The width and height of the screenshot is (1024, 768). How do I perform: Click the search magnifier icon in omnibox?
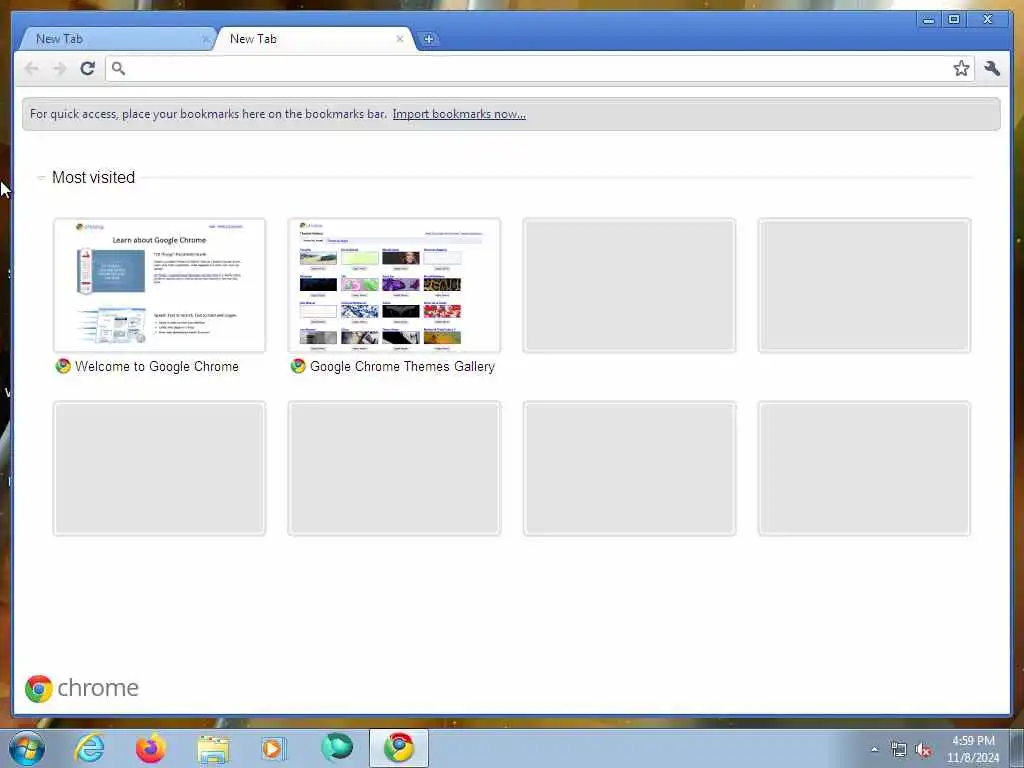point(118,68)
